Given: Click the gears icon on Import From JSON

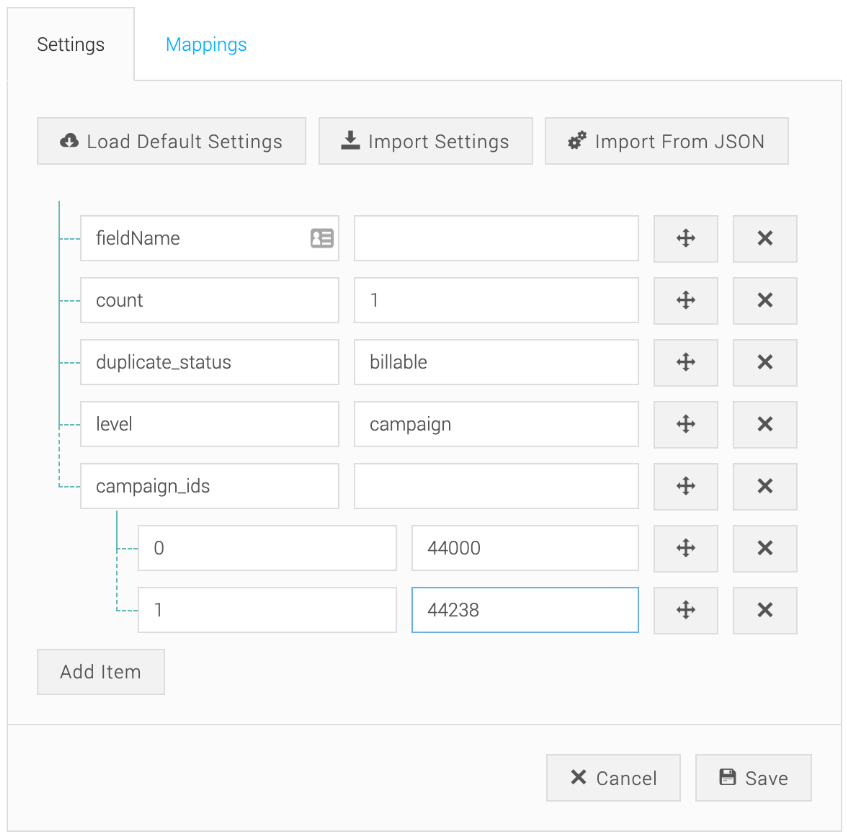Looking at the screenshot, I should [x=576, y=141].
